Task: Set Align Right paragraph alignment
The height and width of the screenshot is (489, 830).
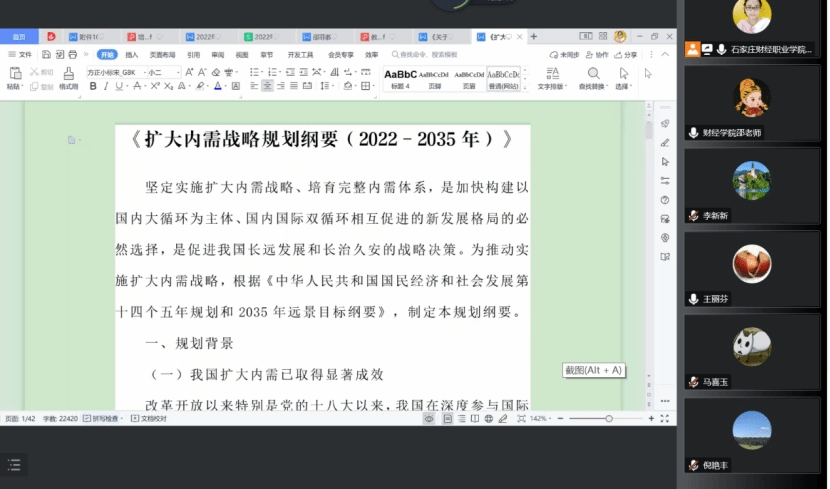Action: [x=281, y=86]
